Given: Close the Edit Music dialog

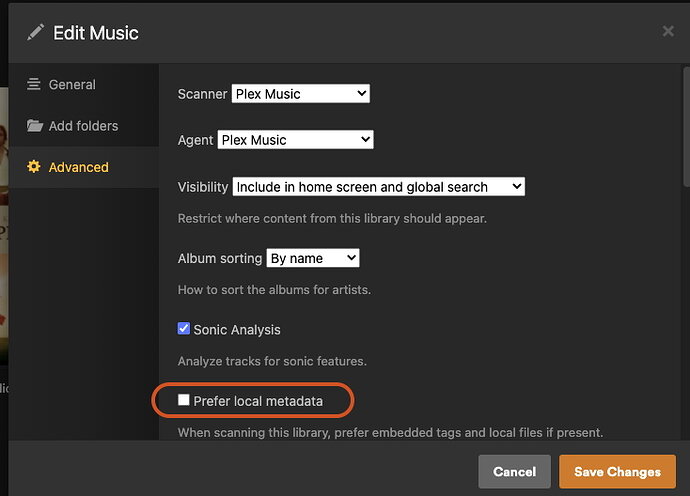Looking at the screenshot, I should (x=668, y=31).
